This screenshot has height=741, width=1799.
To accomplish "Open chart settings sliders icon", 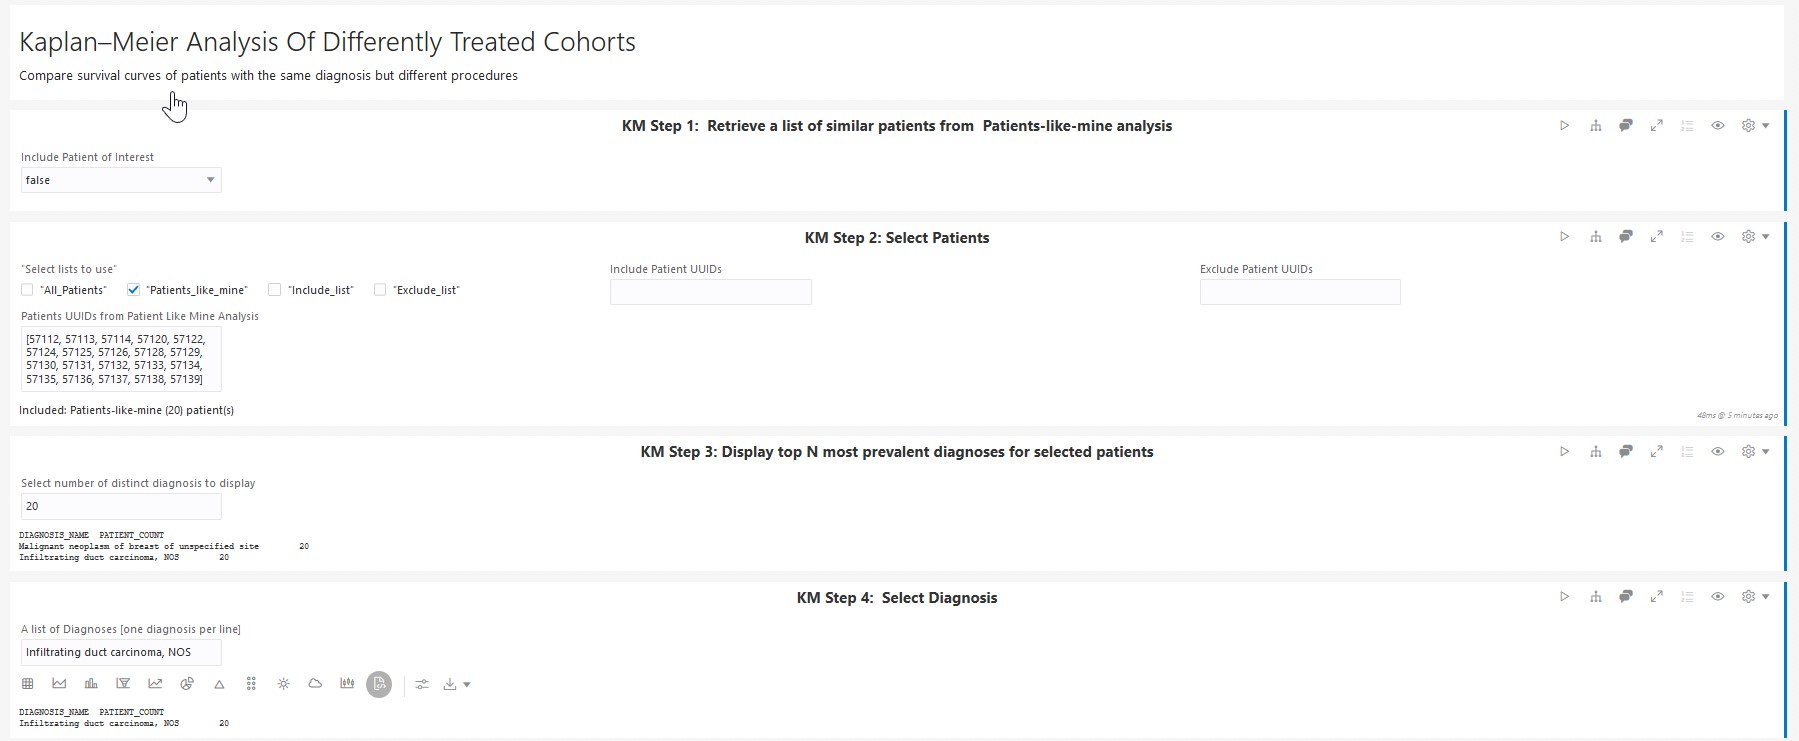I will pos(422,684).
